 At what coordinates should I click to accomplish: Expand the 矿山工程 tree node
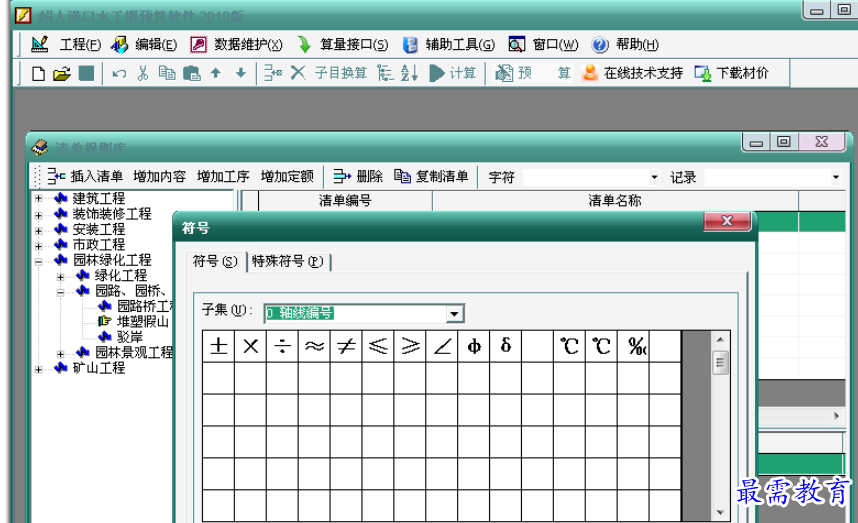38,370
